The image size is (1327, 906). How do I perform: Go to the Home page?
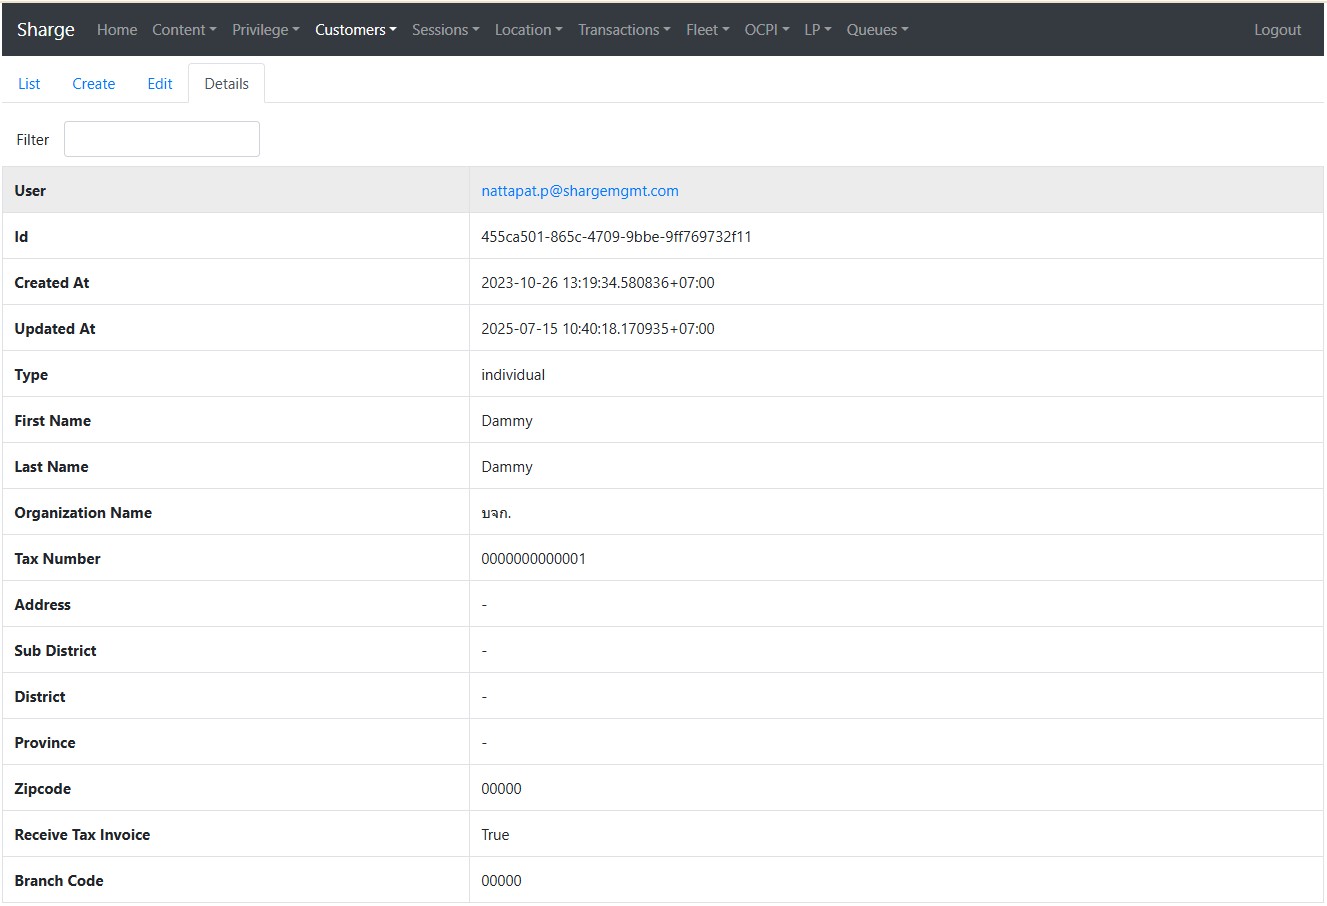117,30
